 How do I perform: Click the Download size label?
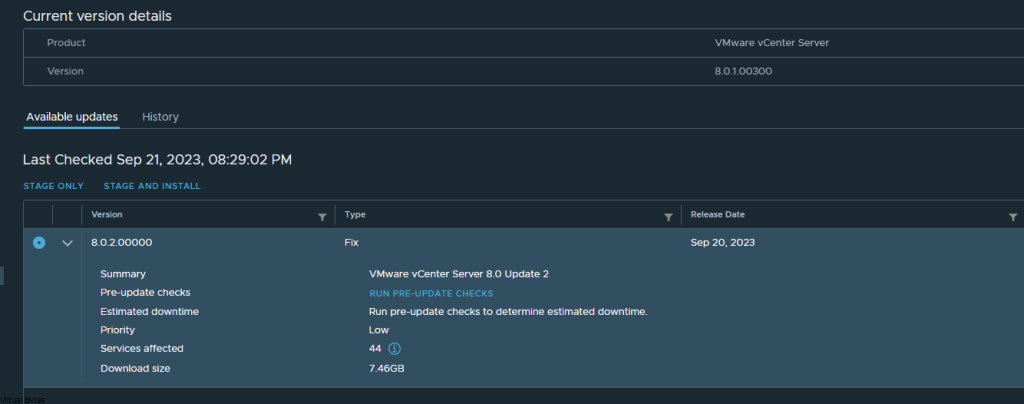[135, 369]
